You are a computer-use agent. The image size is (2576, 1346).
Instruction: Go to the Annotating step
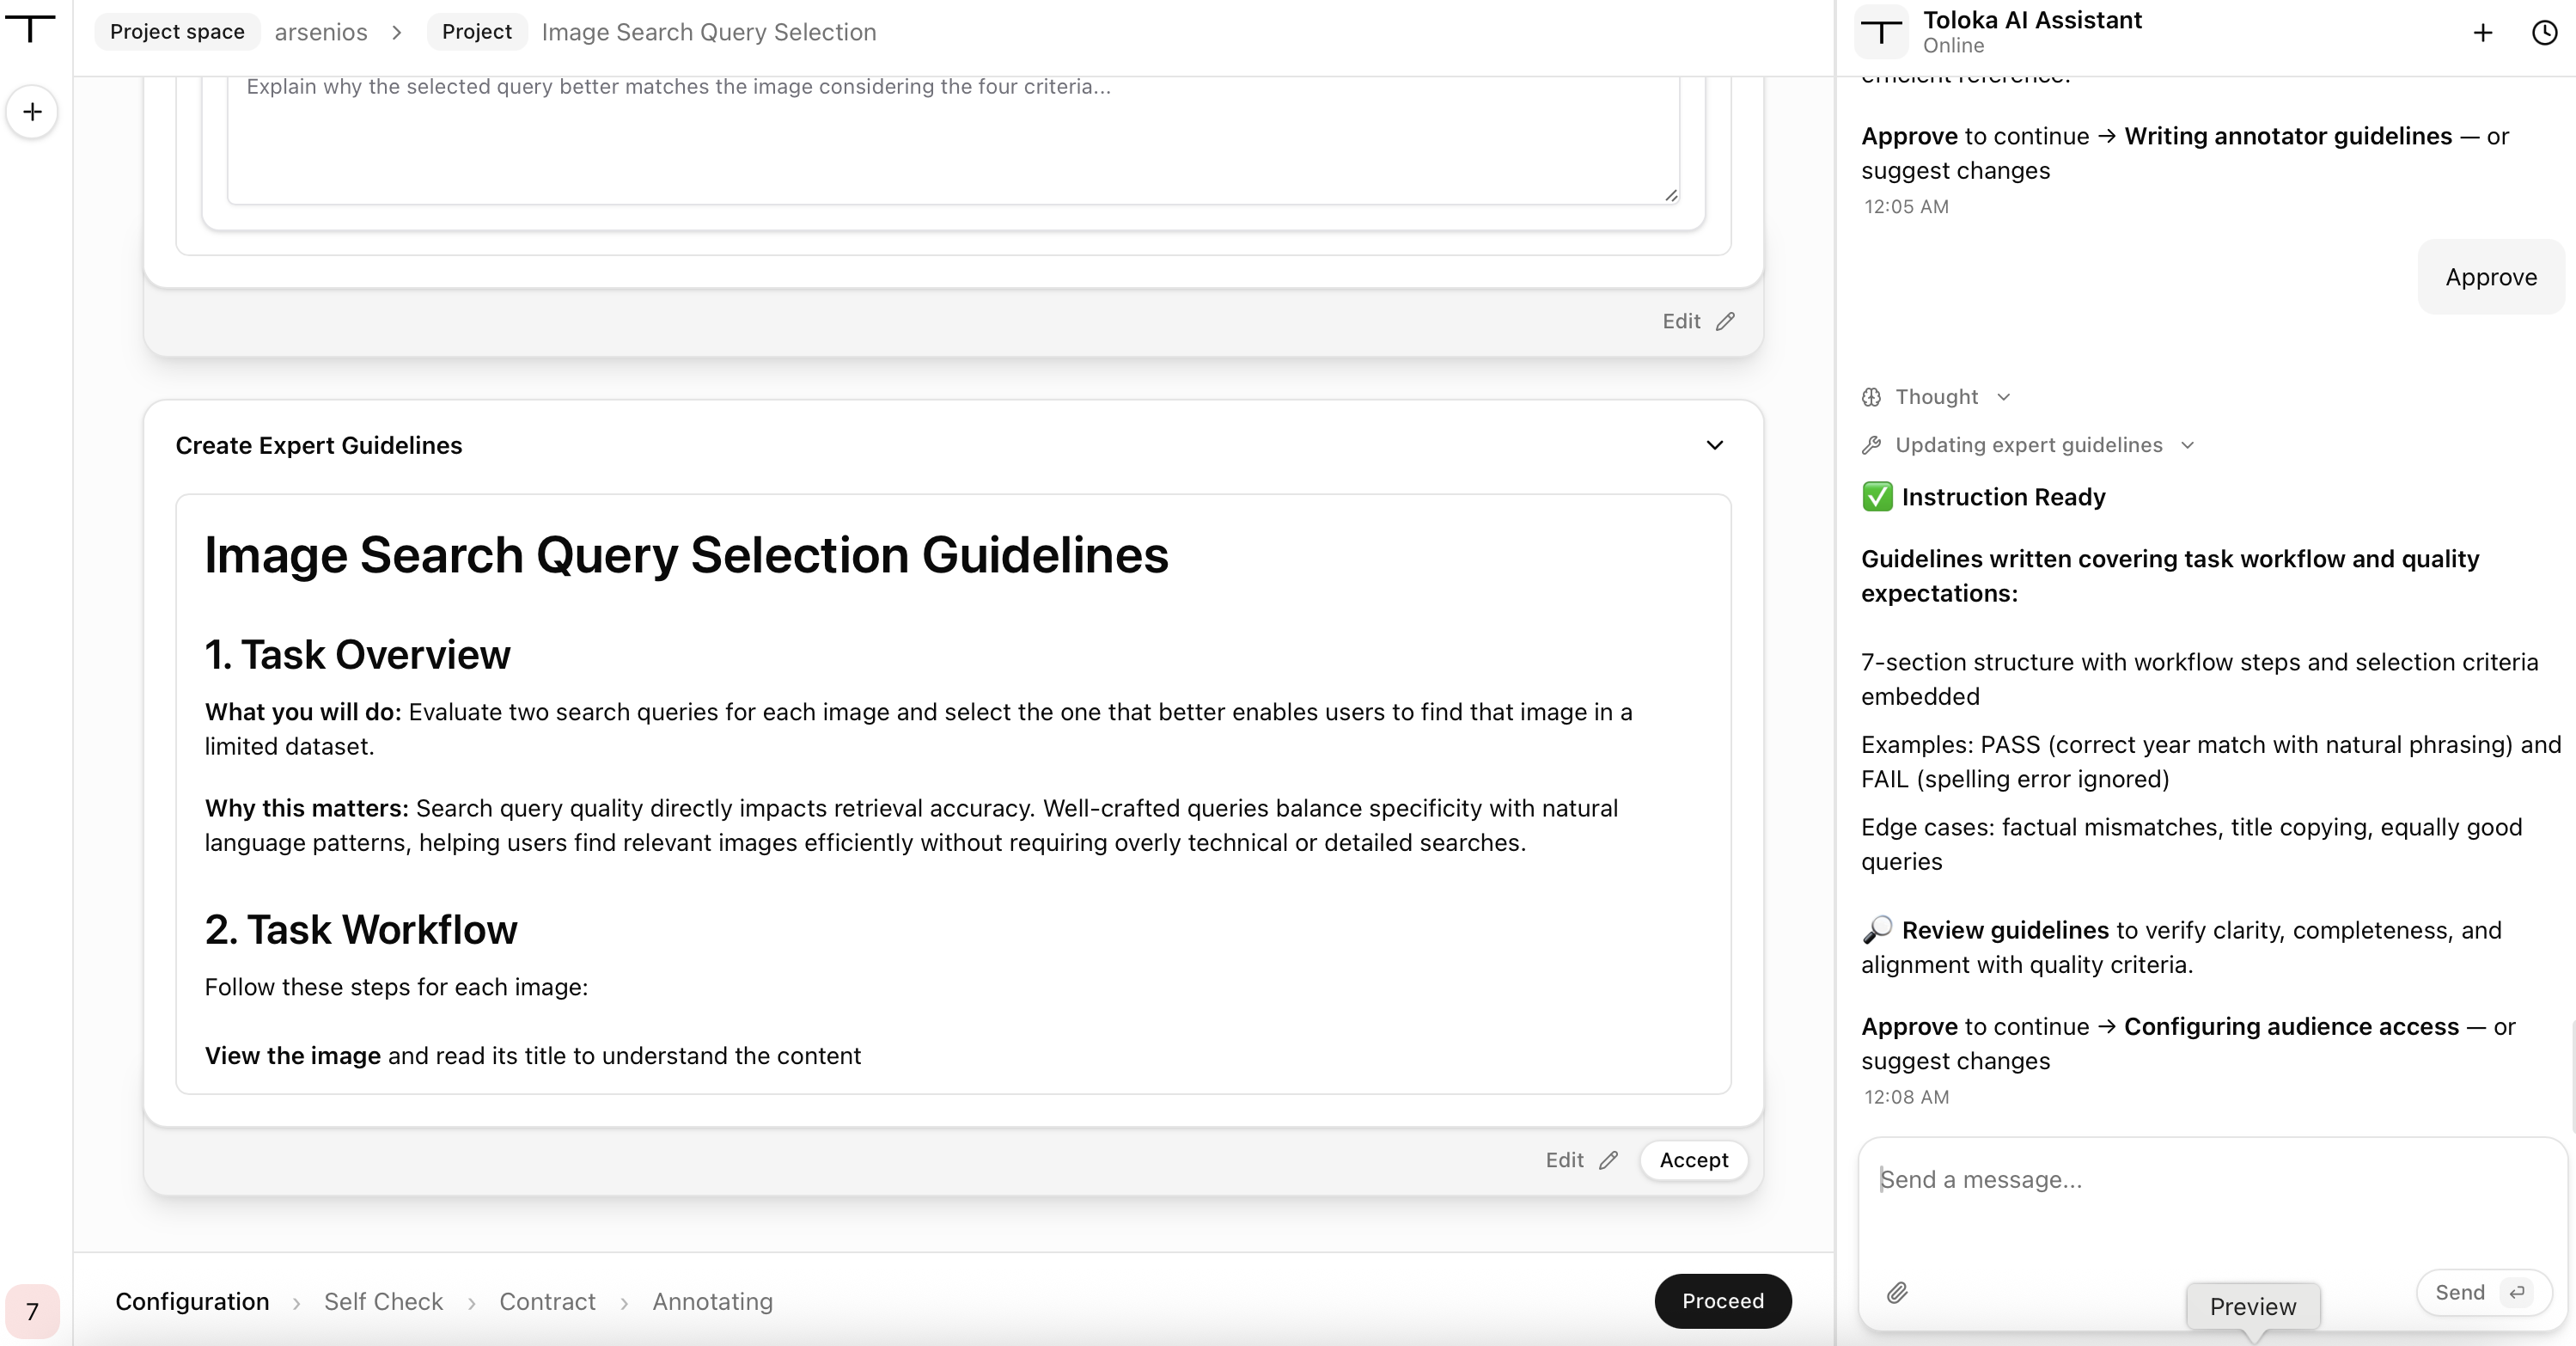pos(713,1301)
